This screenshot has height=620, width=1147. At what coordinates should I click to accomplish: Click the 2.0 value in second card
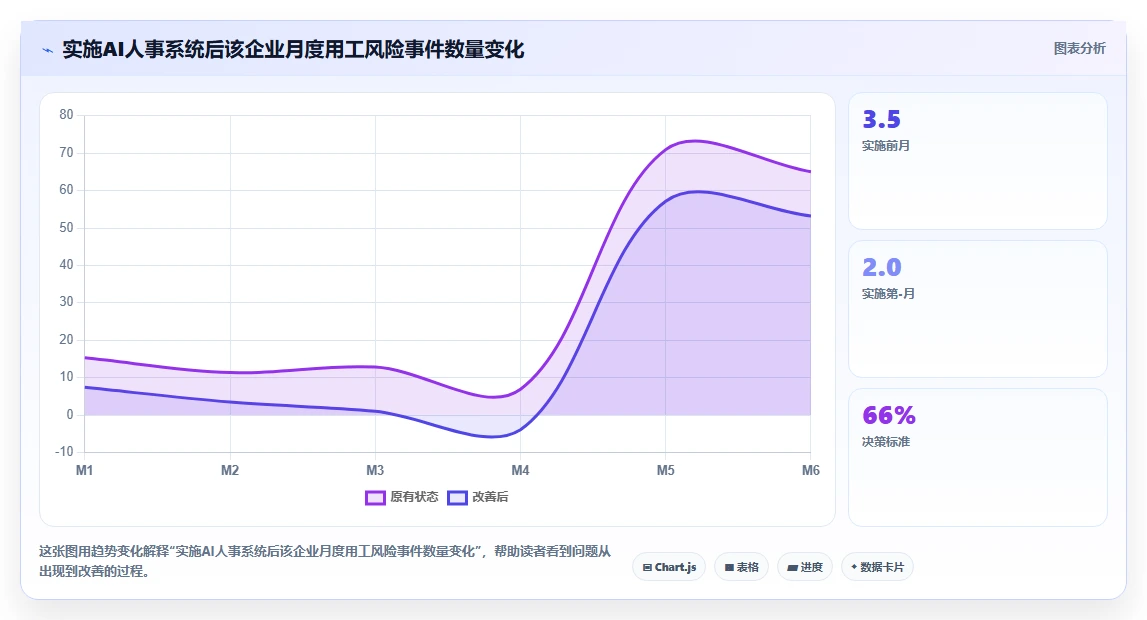pyautogui.click(x=881, y=267)
